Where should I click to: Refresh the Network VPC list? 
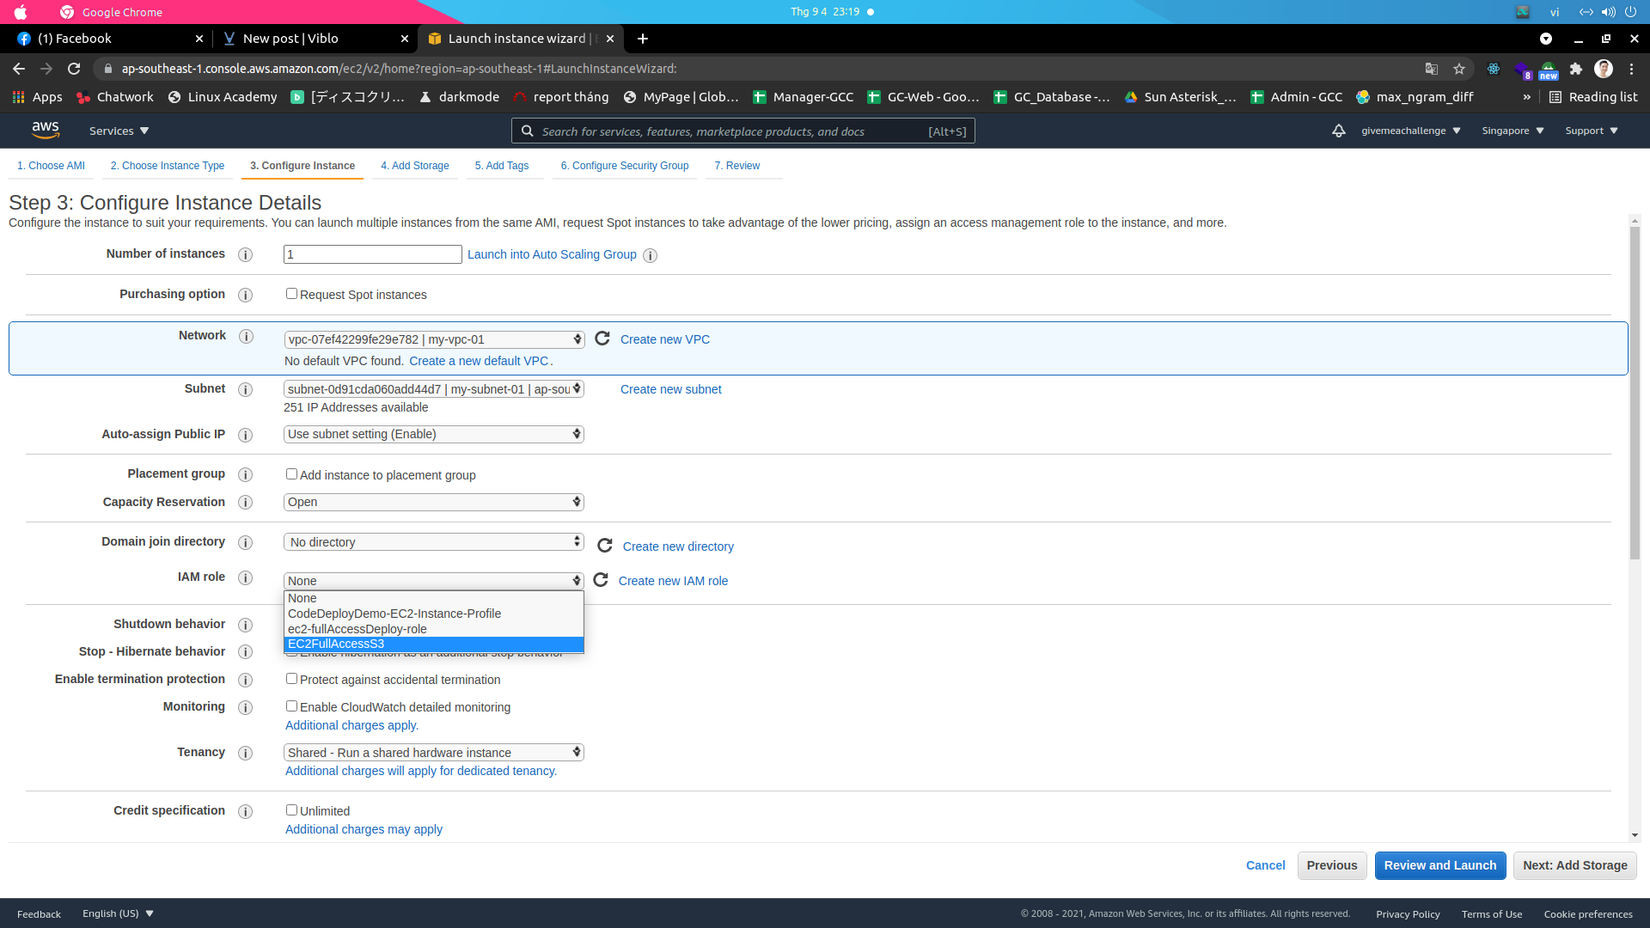602,339
